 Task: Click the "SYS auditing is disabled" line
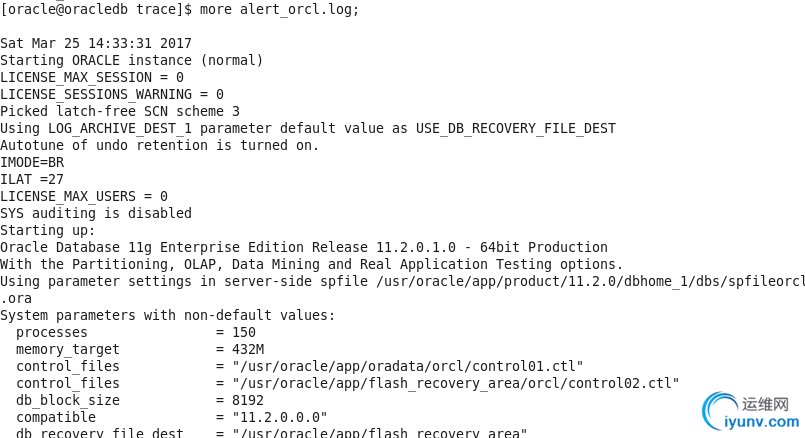coord(96,213)
